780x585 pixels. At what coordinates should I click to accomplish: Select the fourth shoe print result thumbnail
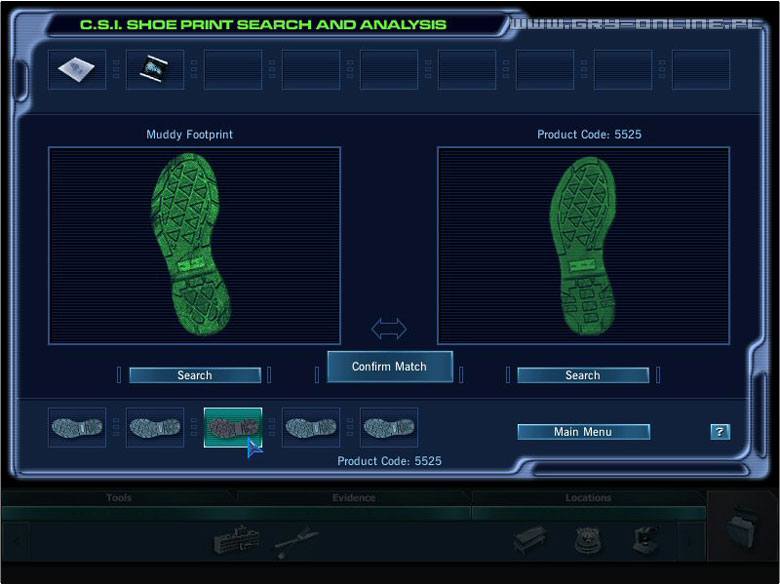click(x=311, y=427)
